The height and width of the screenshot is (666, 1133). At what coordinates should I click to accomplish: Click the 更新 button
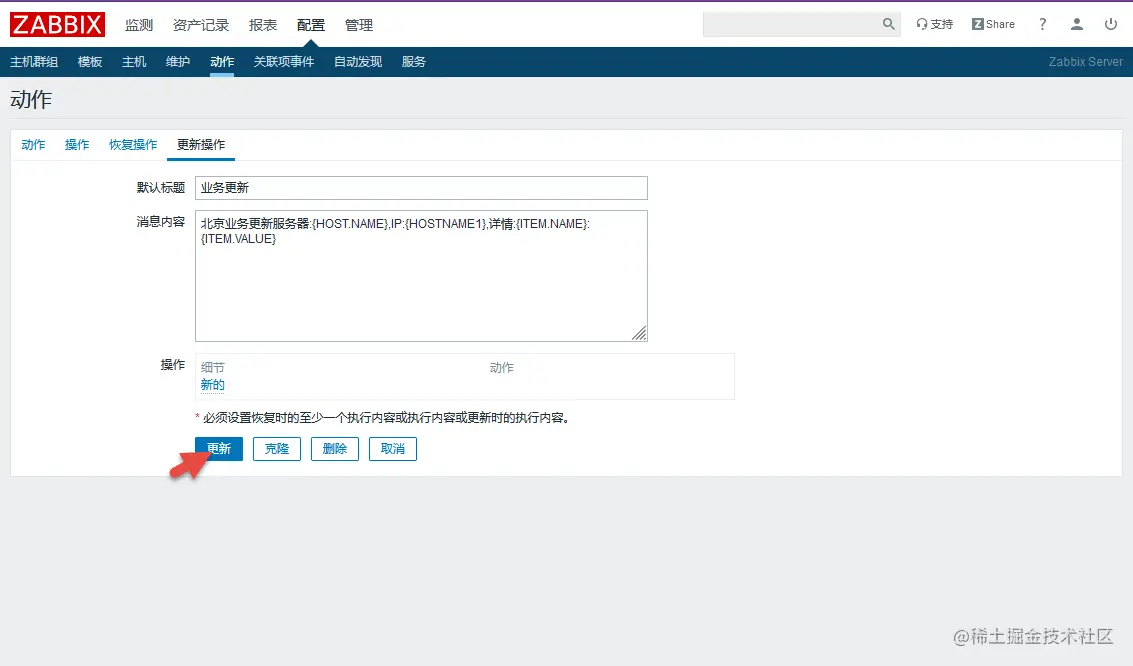coord(219,448)
